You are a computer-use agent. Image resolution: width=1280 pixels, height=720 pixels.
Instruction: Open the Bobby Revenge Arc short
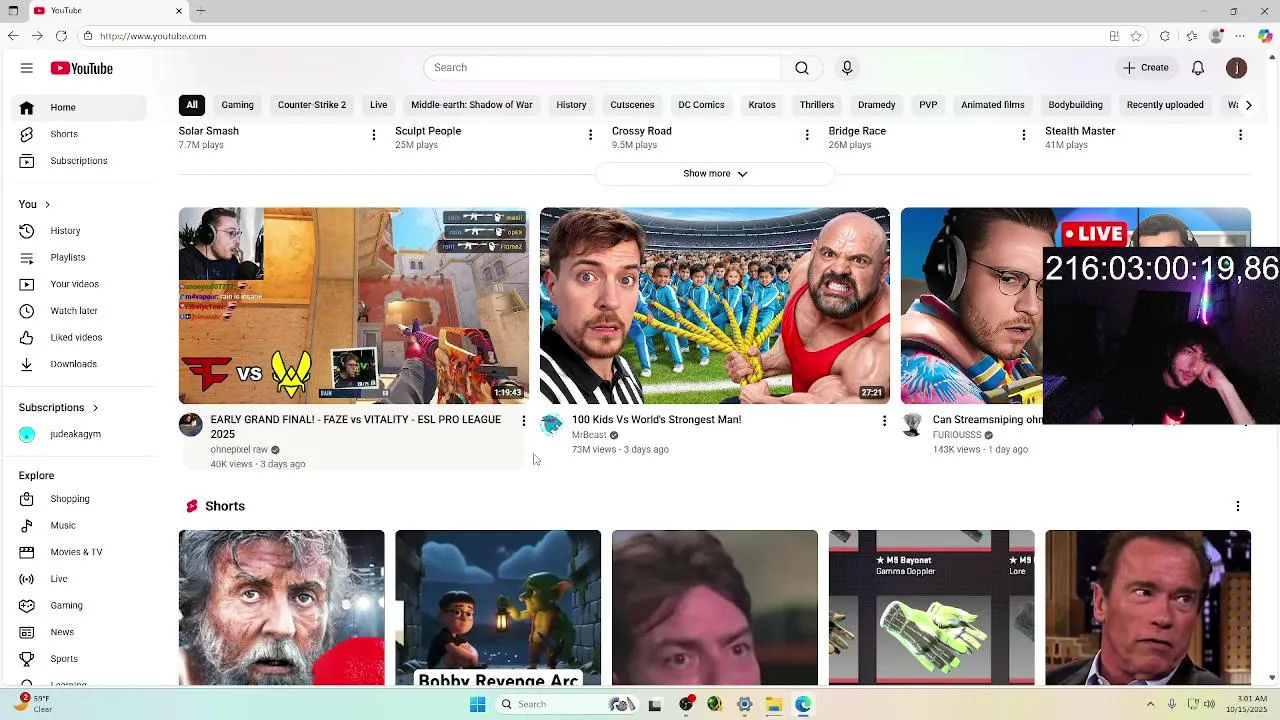click(x=498, y=608)
